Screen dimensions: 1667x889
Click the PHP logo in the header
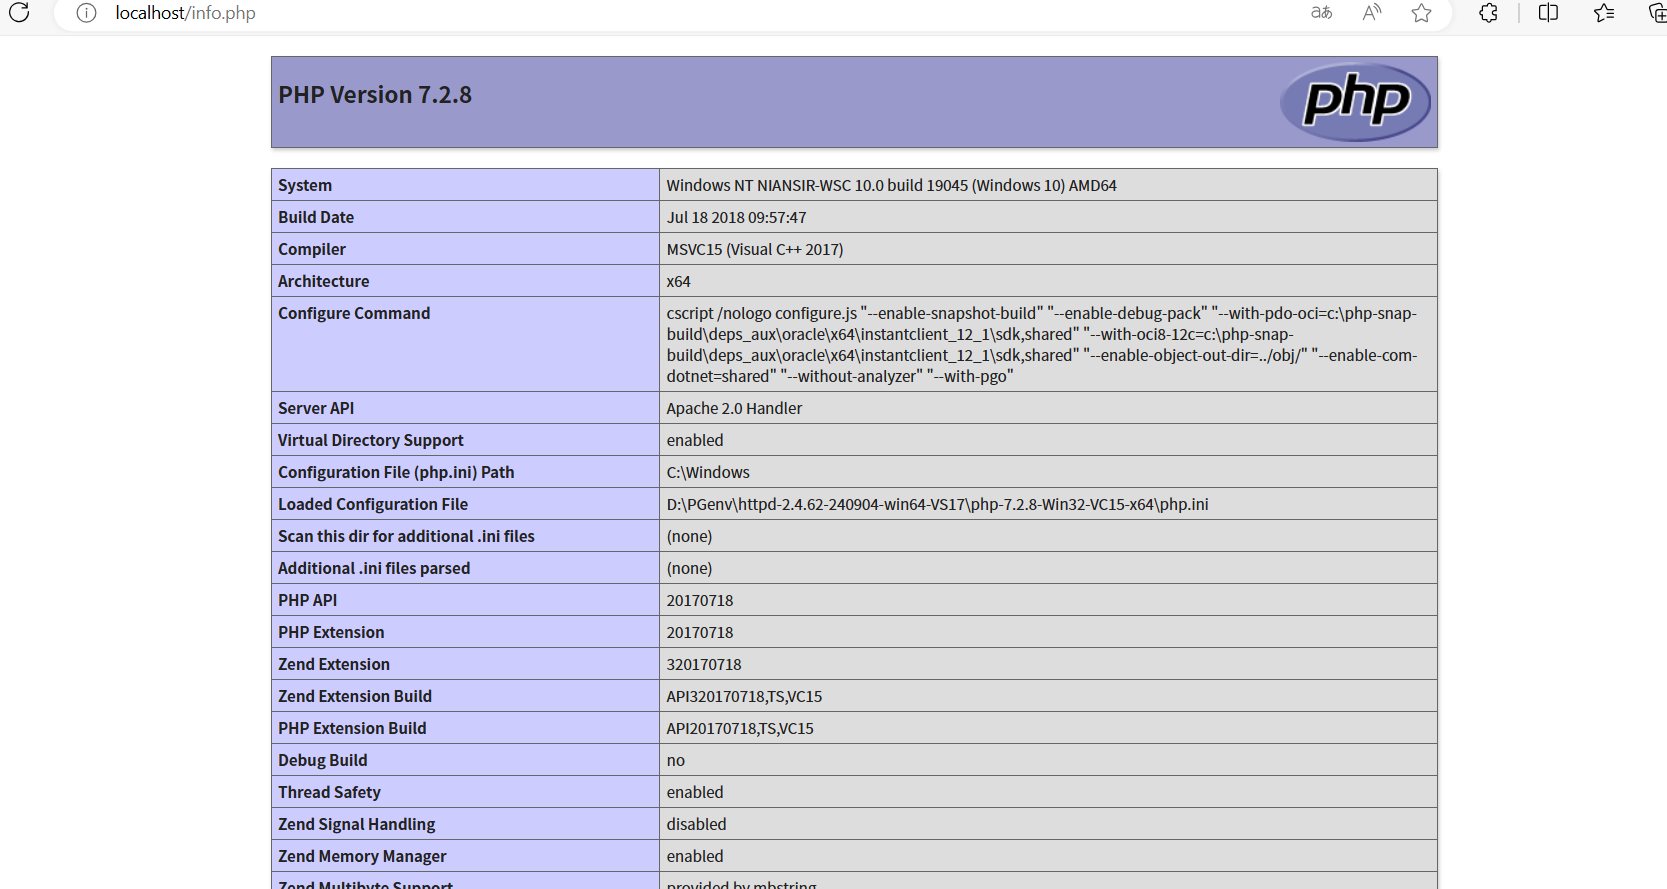1355,102
